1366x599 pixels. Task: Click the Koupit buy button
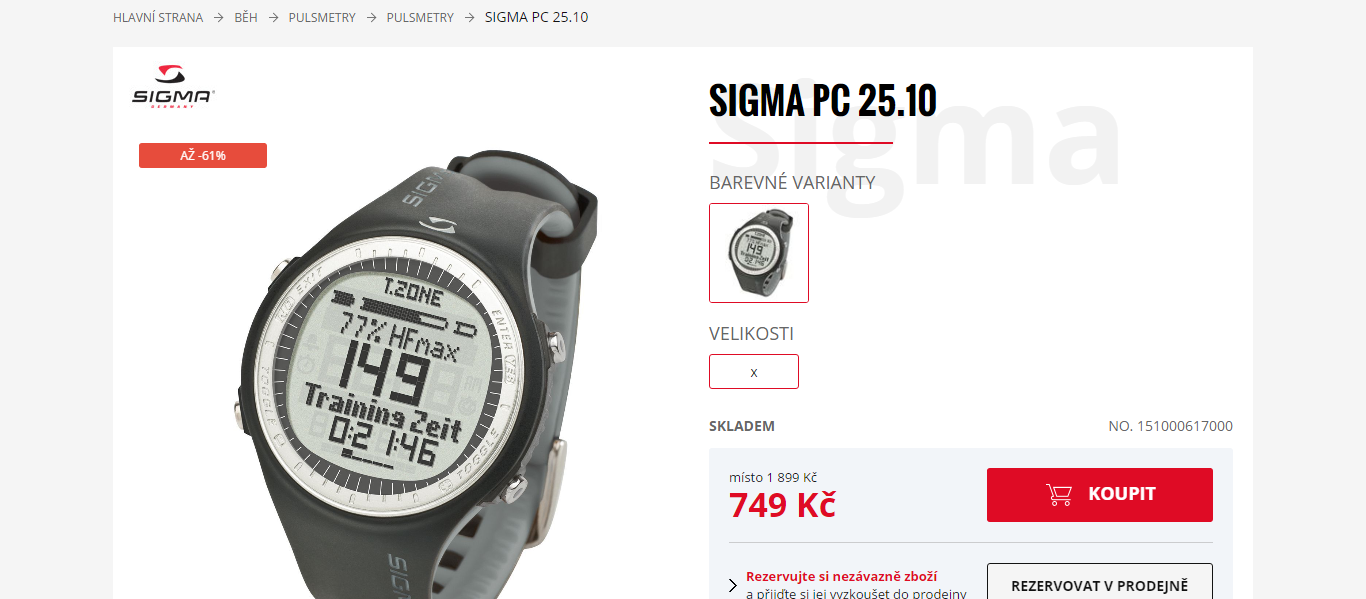point(1100,495)
